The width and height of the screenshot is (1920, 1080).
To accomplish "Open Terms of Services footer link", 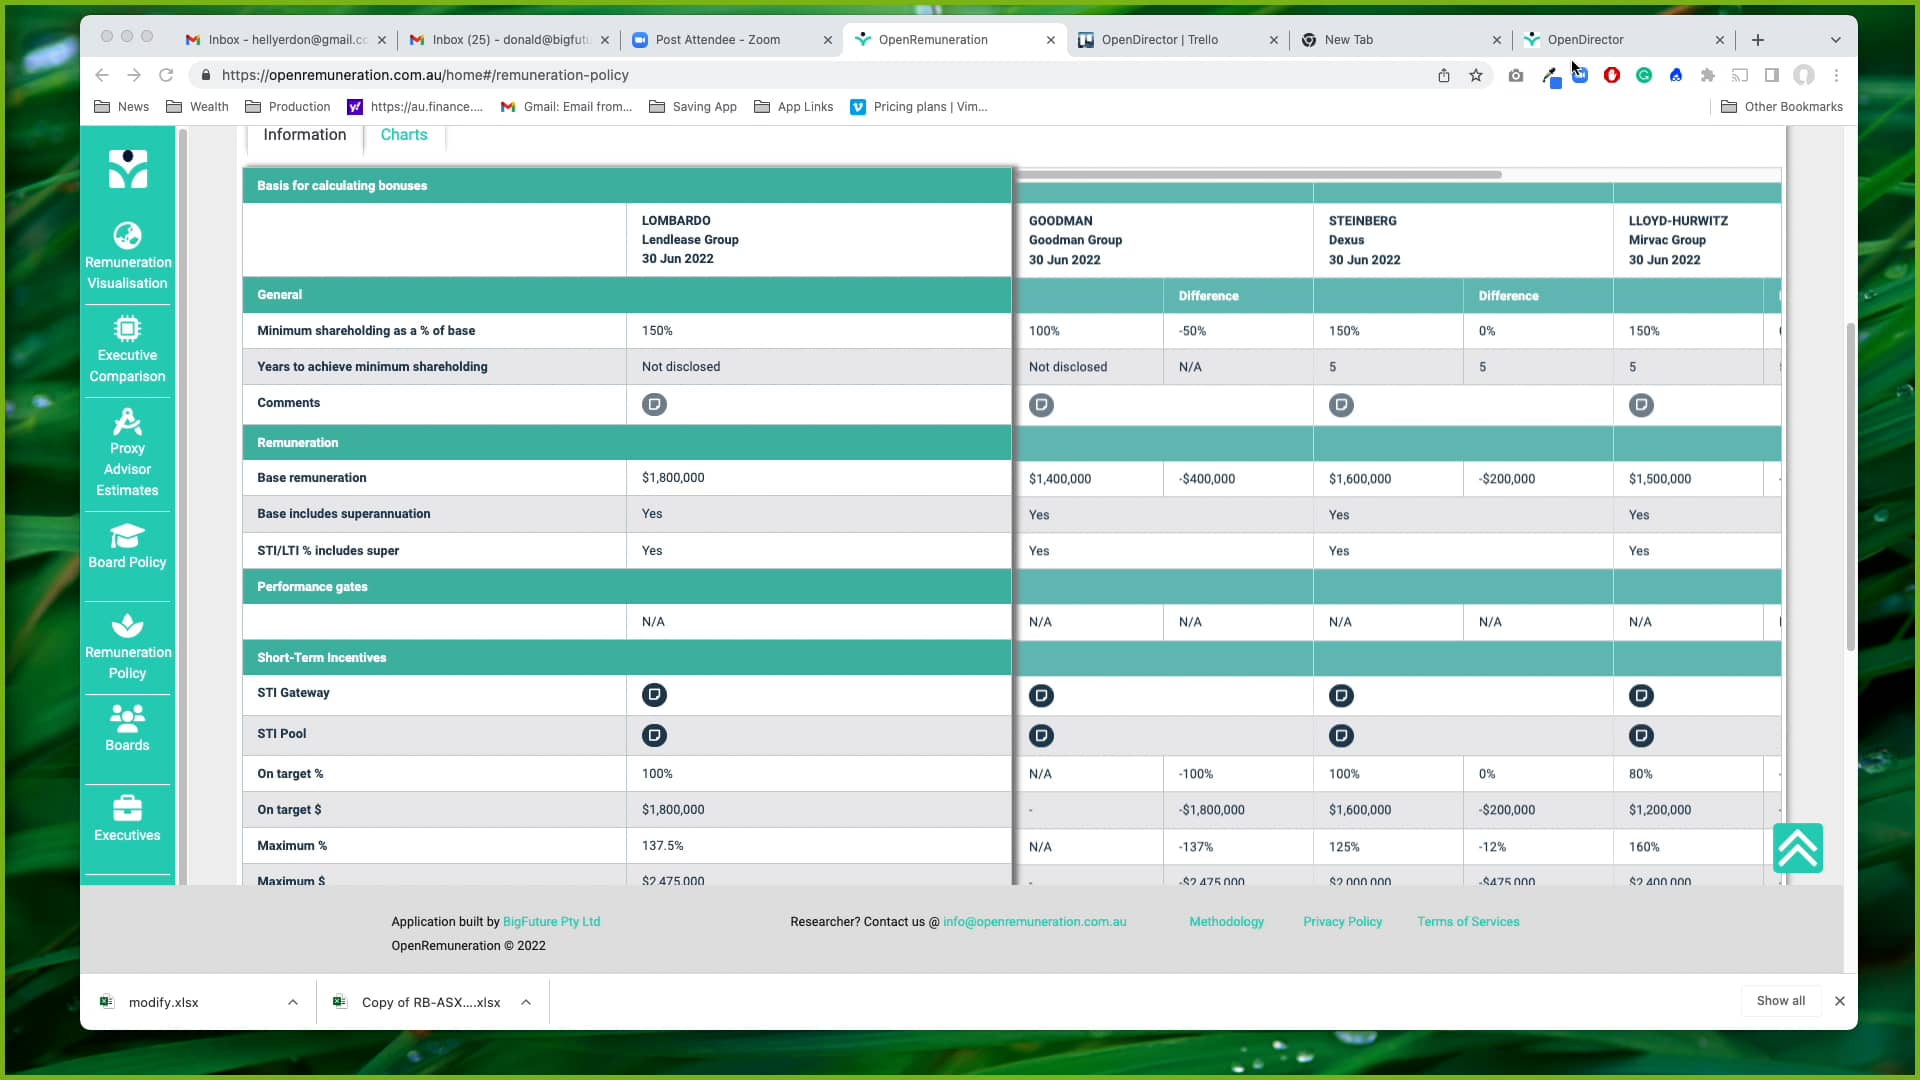I will click(1468, 922).
